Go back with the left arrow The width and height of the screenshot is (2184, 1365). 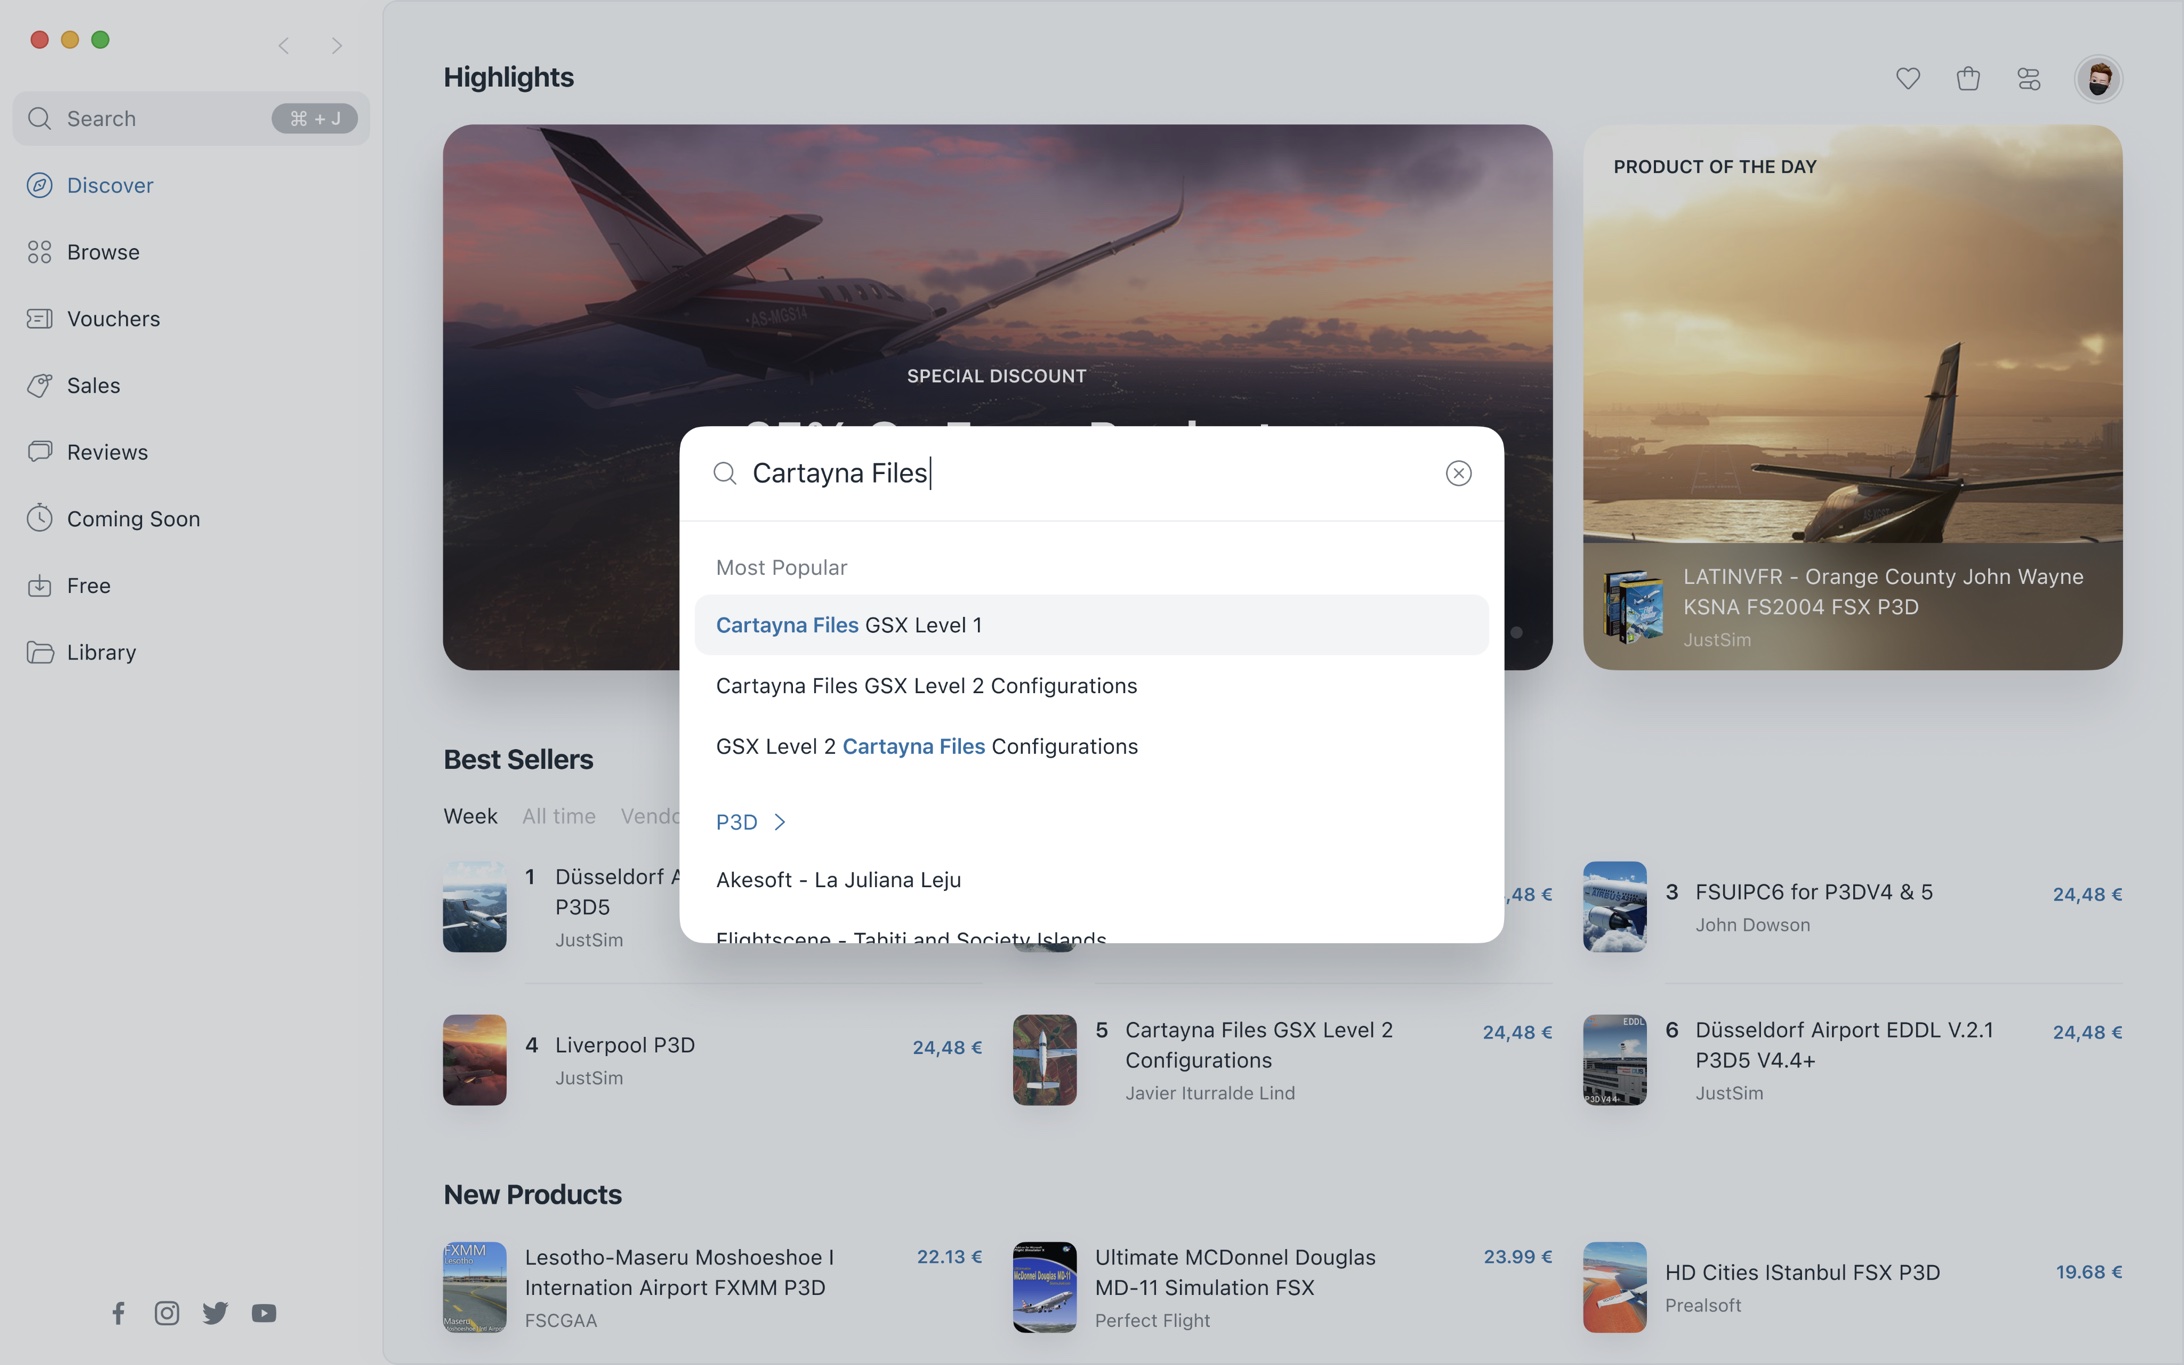284,46
